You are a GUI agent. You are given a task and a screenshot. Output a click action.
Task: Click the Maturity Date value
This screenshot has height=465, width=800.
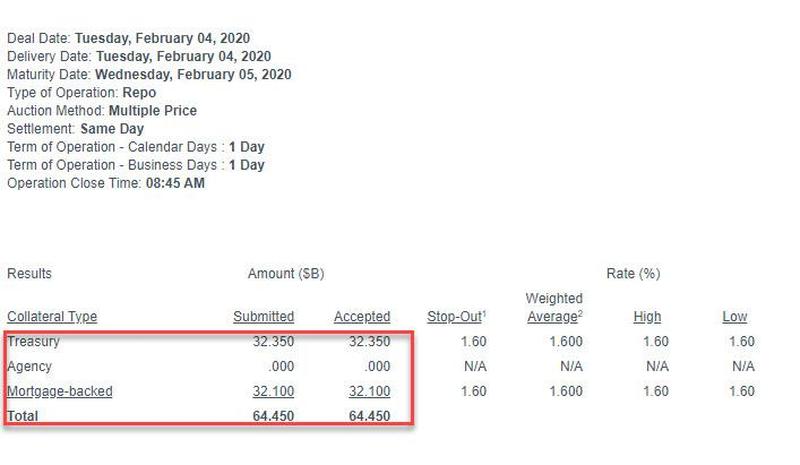click(193, 75)
